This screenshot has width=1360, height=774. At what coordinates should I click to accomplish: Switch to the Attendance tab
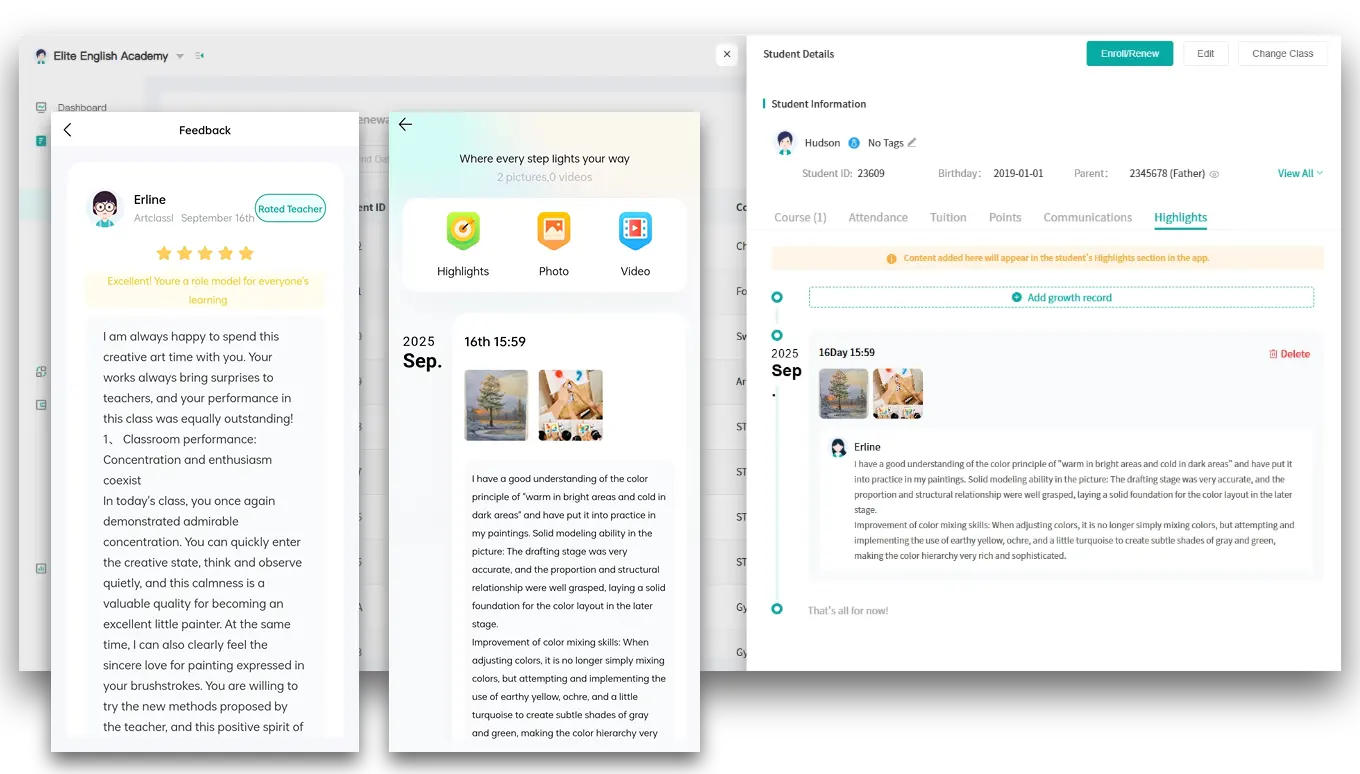pyautogui.click(x=878, y=217)
